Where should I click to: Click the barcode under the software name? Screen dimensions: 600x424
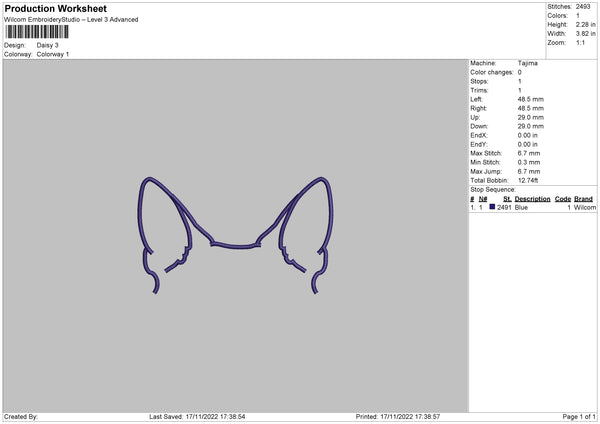coord(37,32)
